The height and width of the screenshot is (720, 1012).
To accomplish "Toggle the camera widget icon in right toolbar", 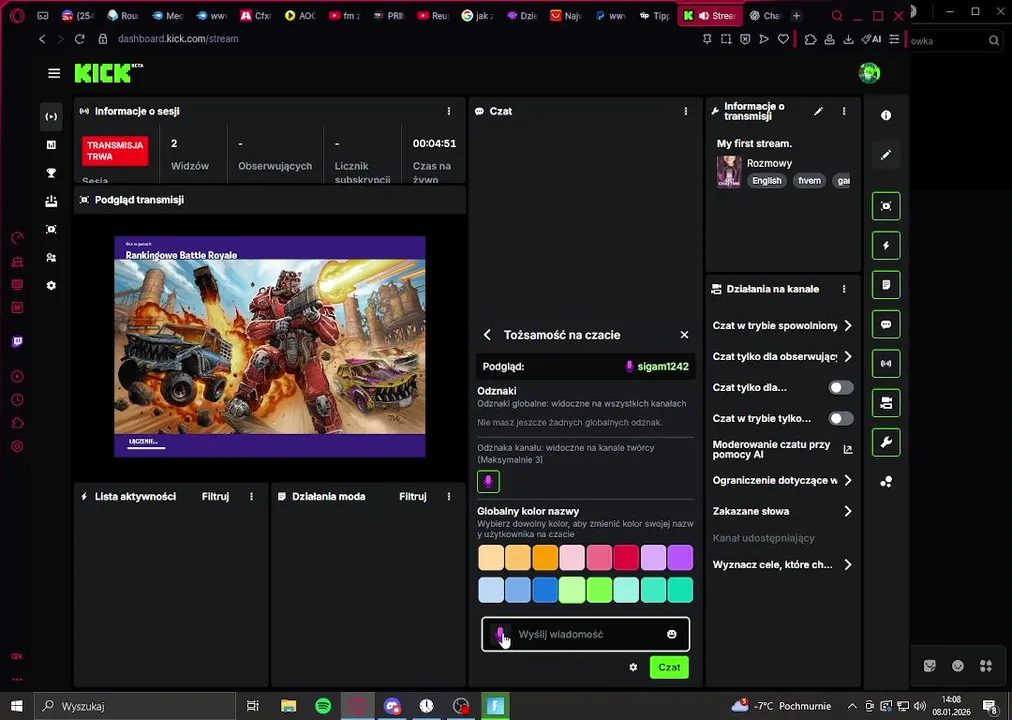I will (x=886, y=403).
